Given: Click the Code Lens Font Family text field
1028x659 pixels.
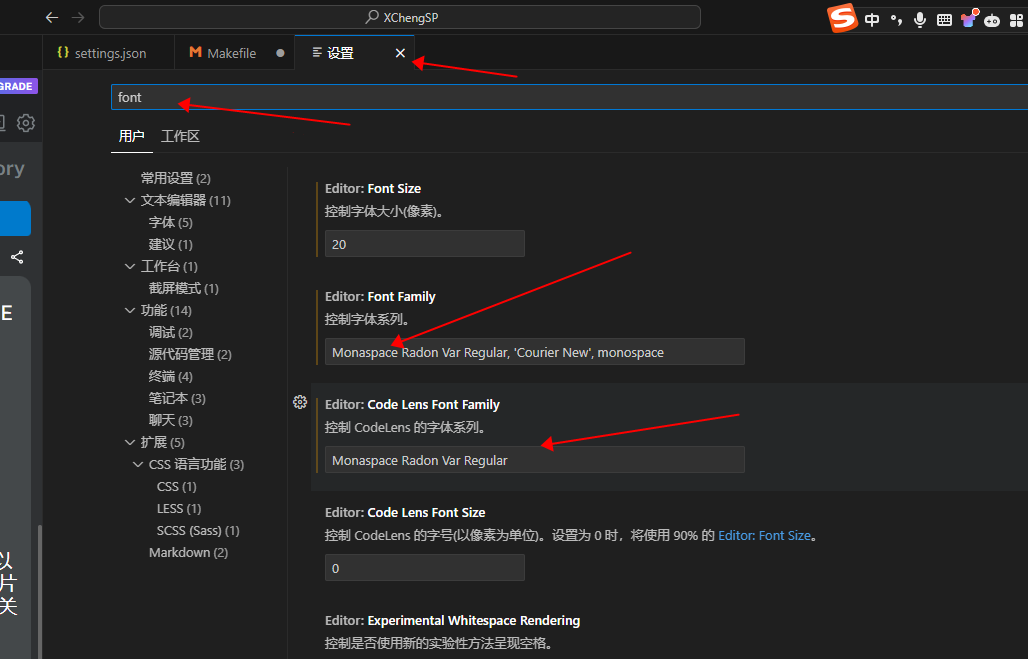Looking at the screenshot, I should [x=535, y=460].
